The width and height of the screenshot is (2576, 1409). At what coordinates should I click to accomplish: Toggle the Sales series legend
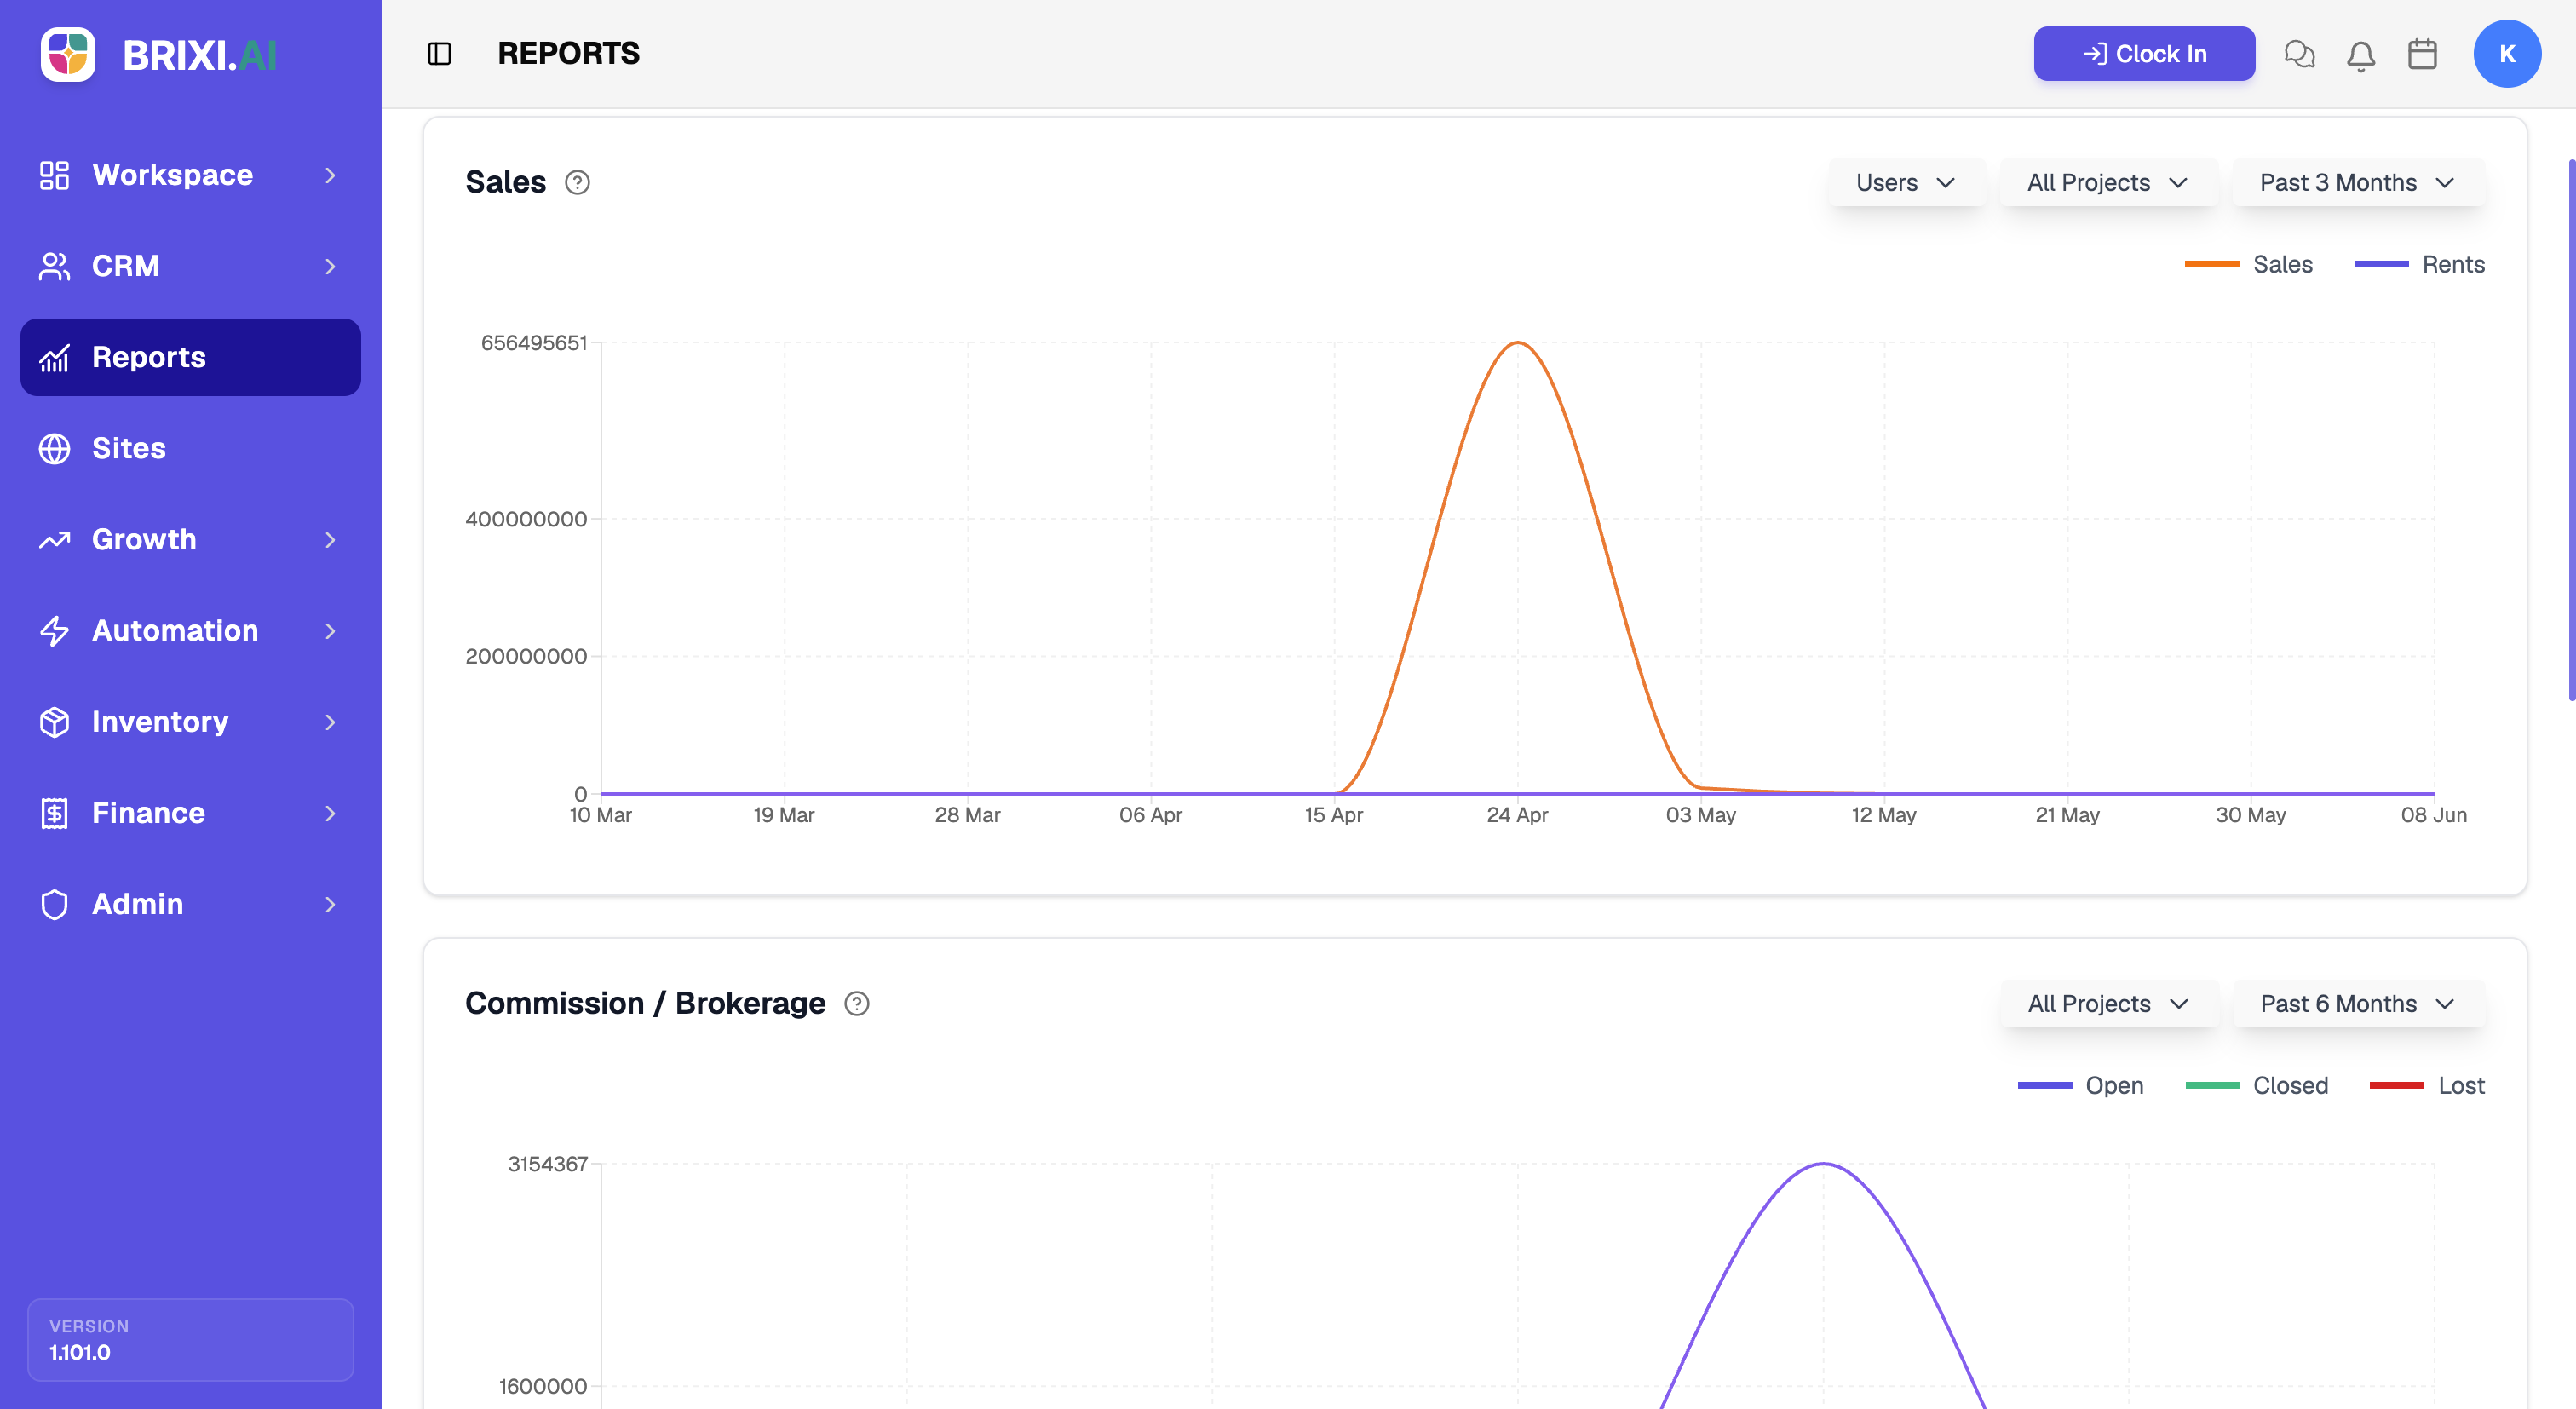click(x=2248, y=264)
